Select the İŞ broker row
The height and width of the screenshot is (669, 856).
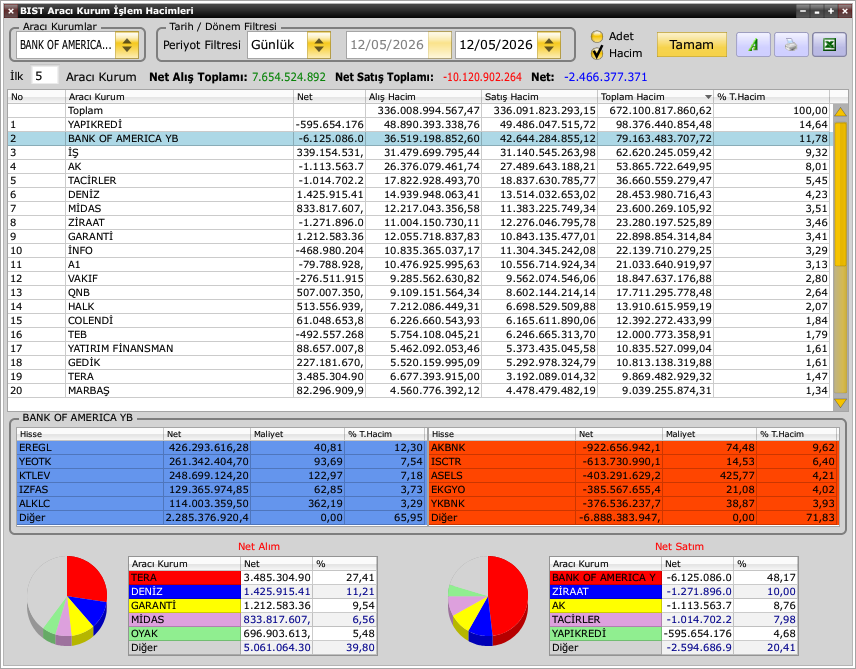419,152
